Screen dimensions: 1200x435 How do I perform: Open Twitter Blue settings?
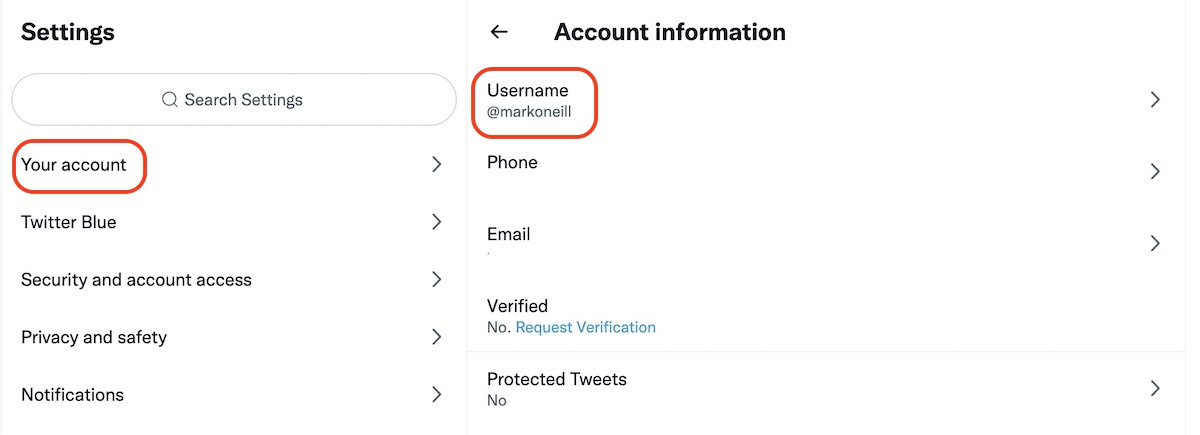(x=69, y=222)
